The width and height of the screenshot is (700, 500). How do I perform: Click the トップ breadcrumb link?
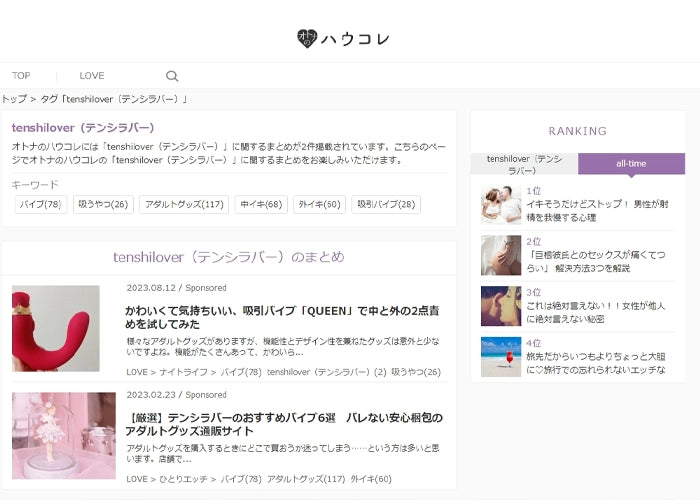[x=14, y=99]
